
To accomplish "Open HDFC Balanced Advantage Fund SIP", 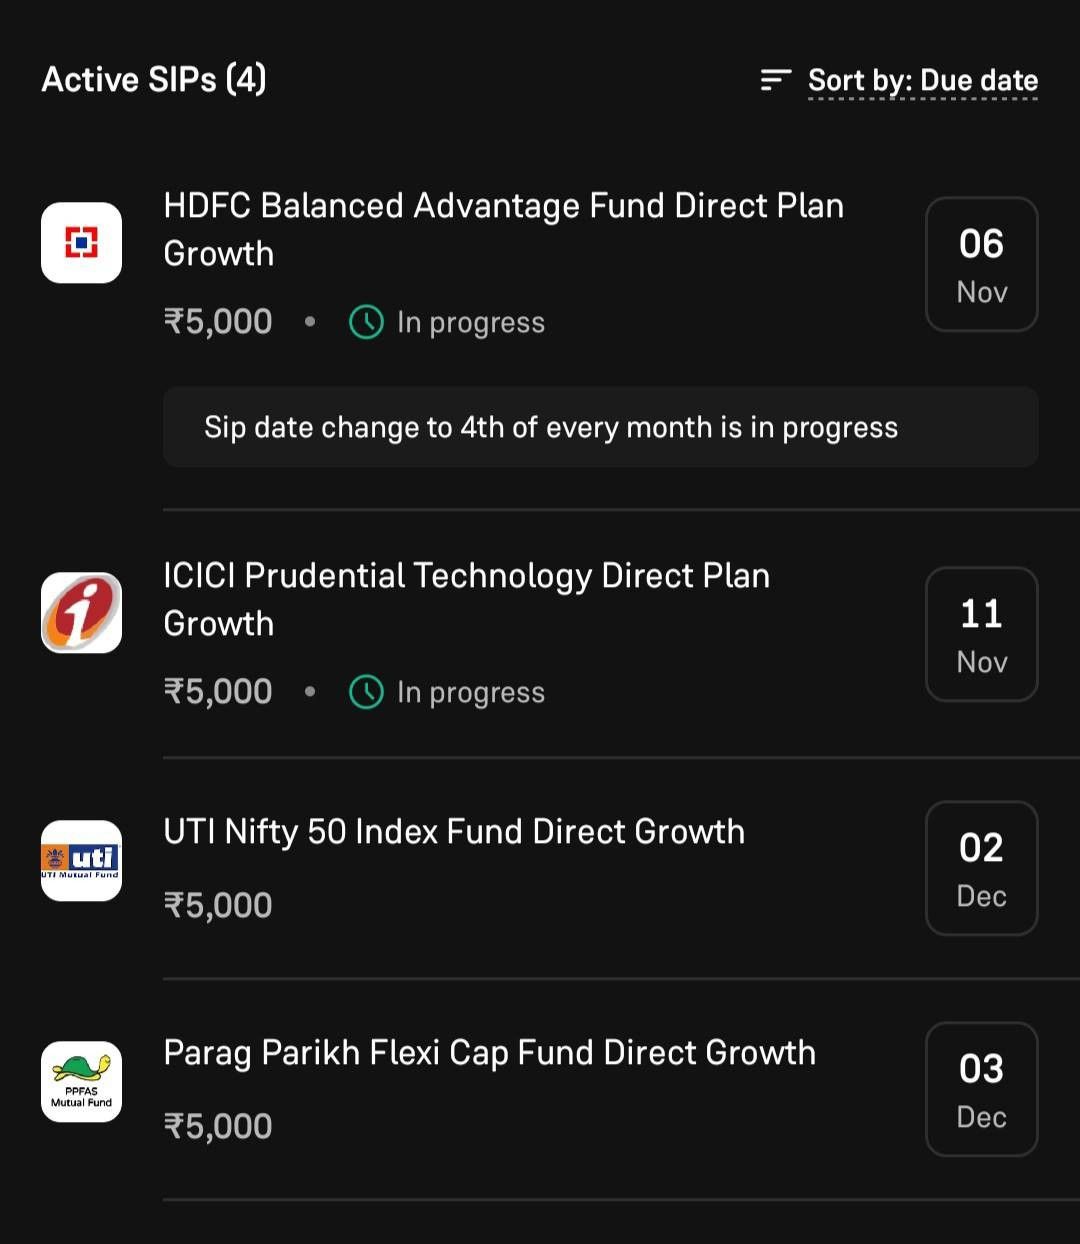I will (504, 230).
